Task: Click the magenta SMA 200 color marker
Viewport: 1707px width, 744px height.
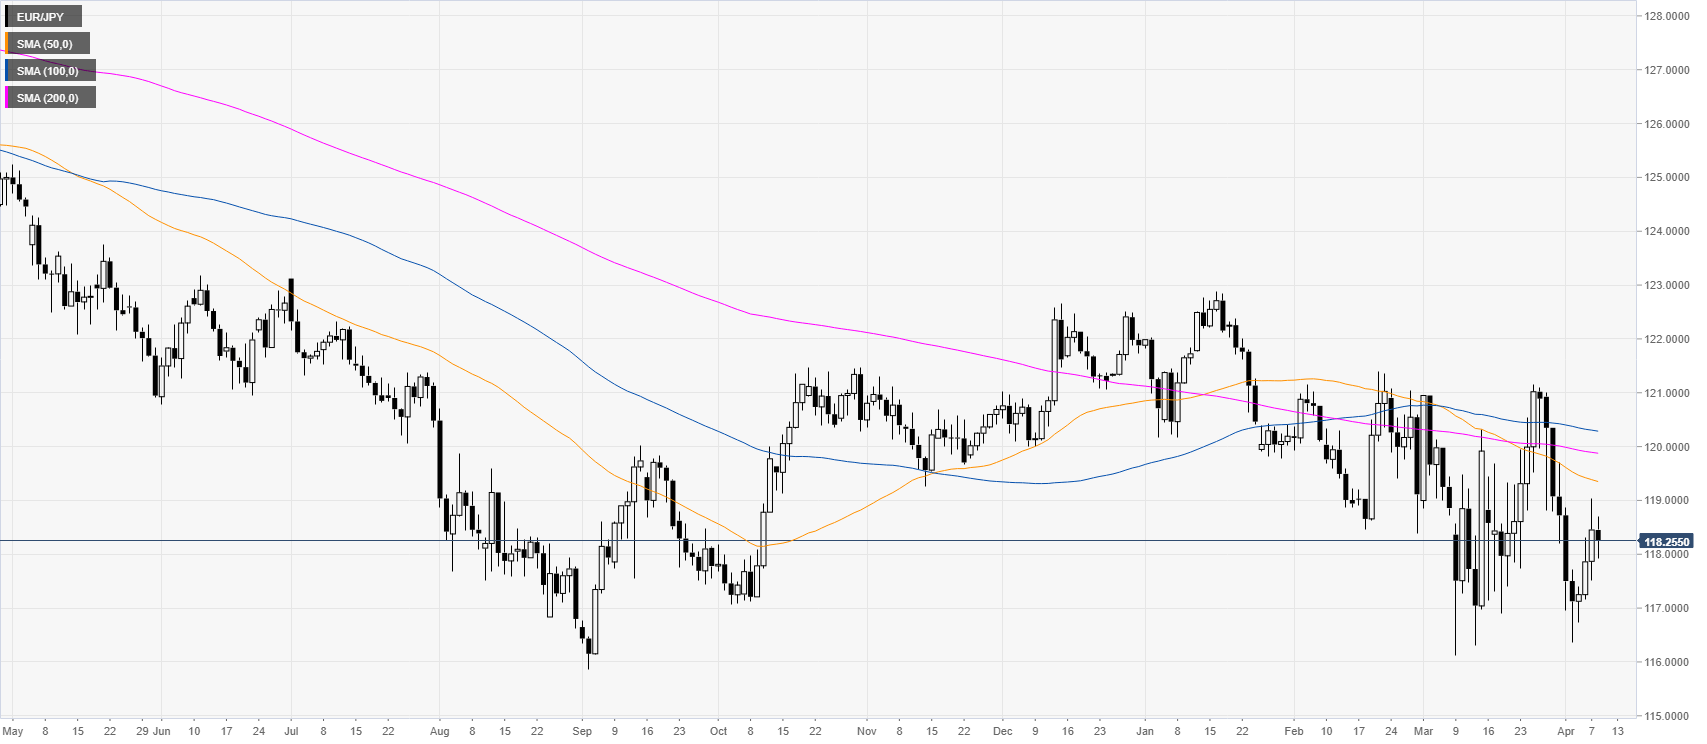Action: (7, 98)
